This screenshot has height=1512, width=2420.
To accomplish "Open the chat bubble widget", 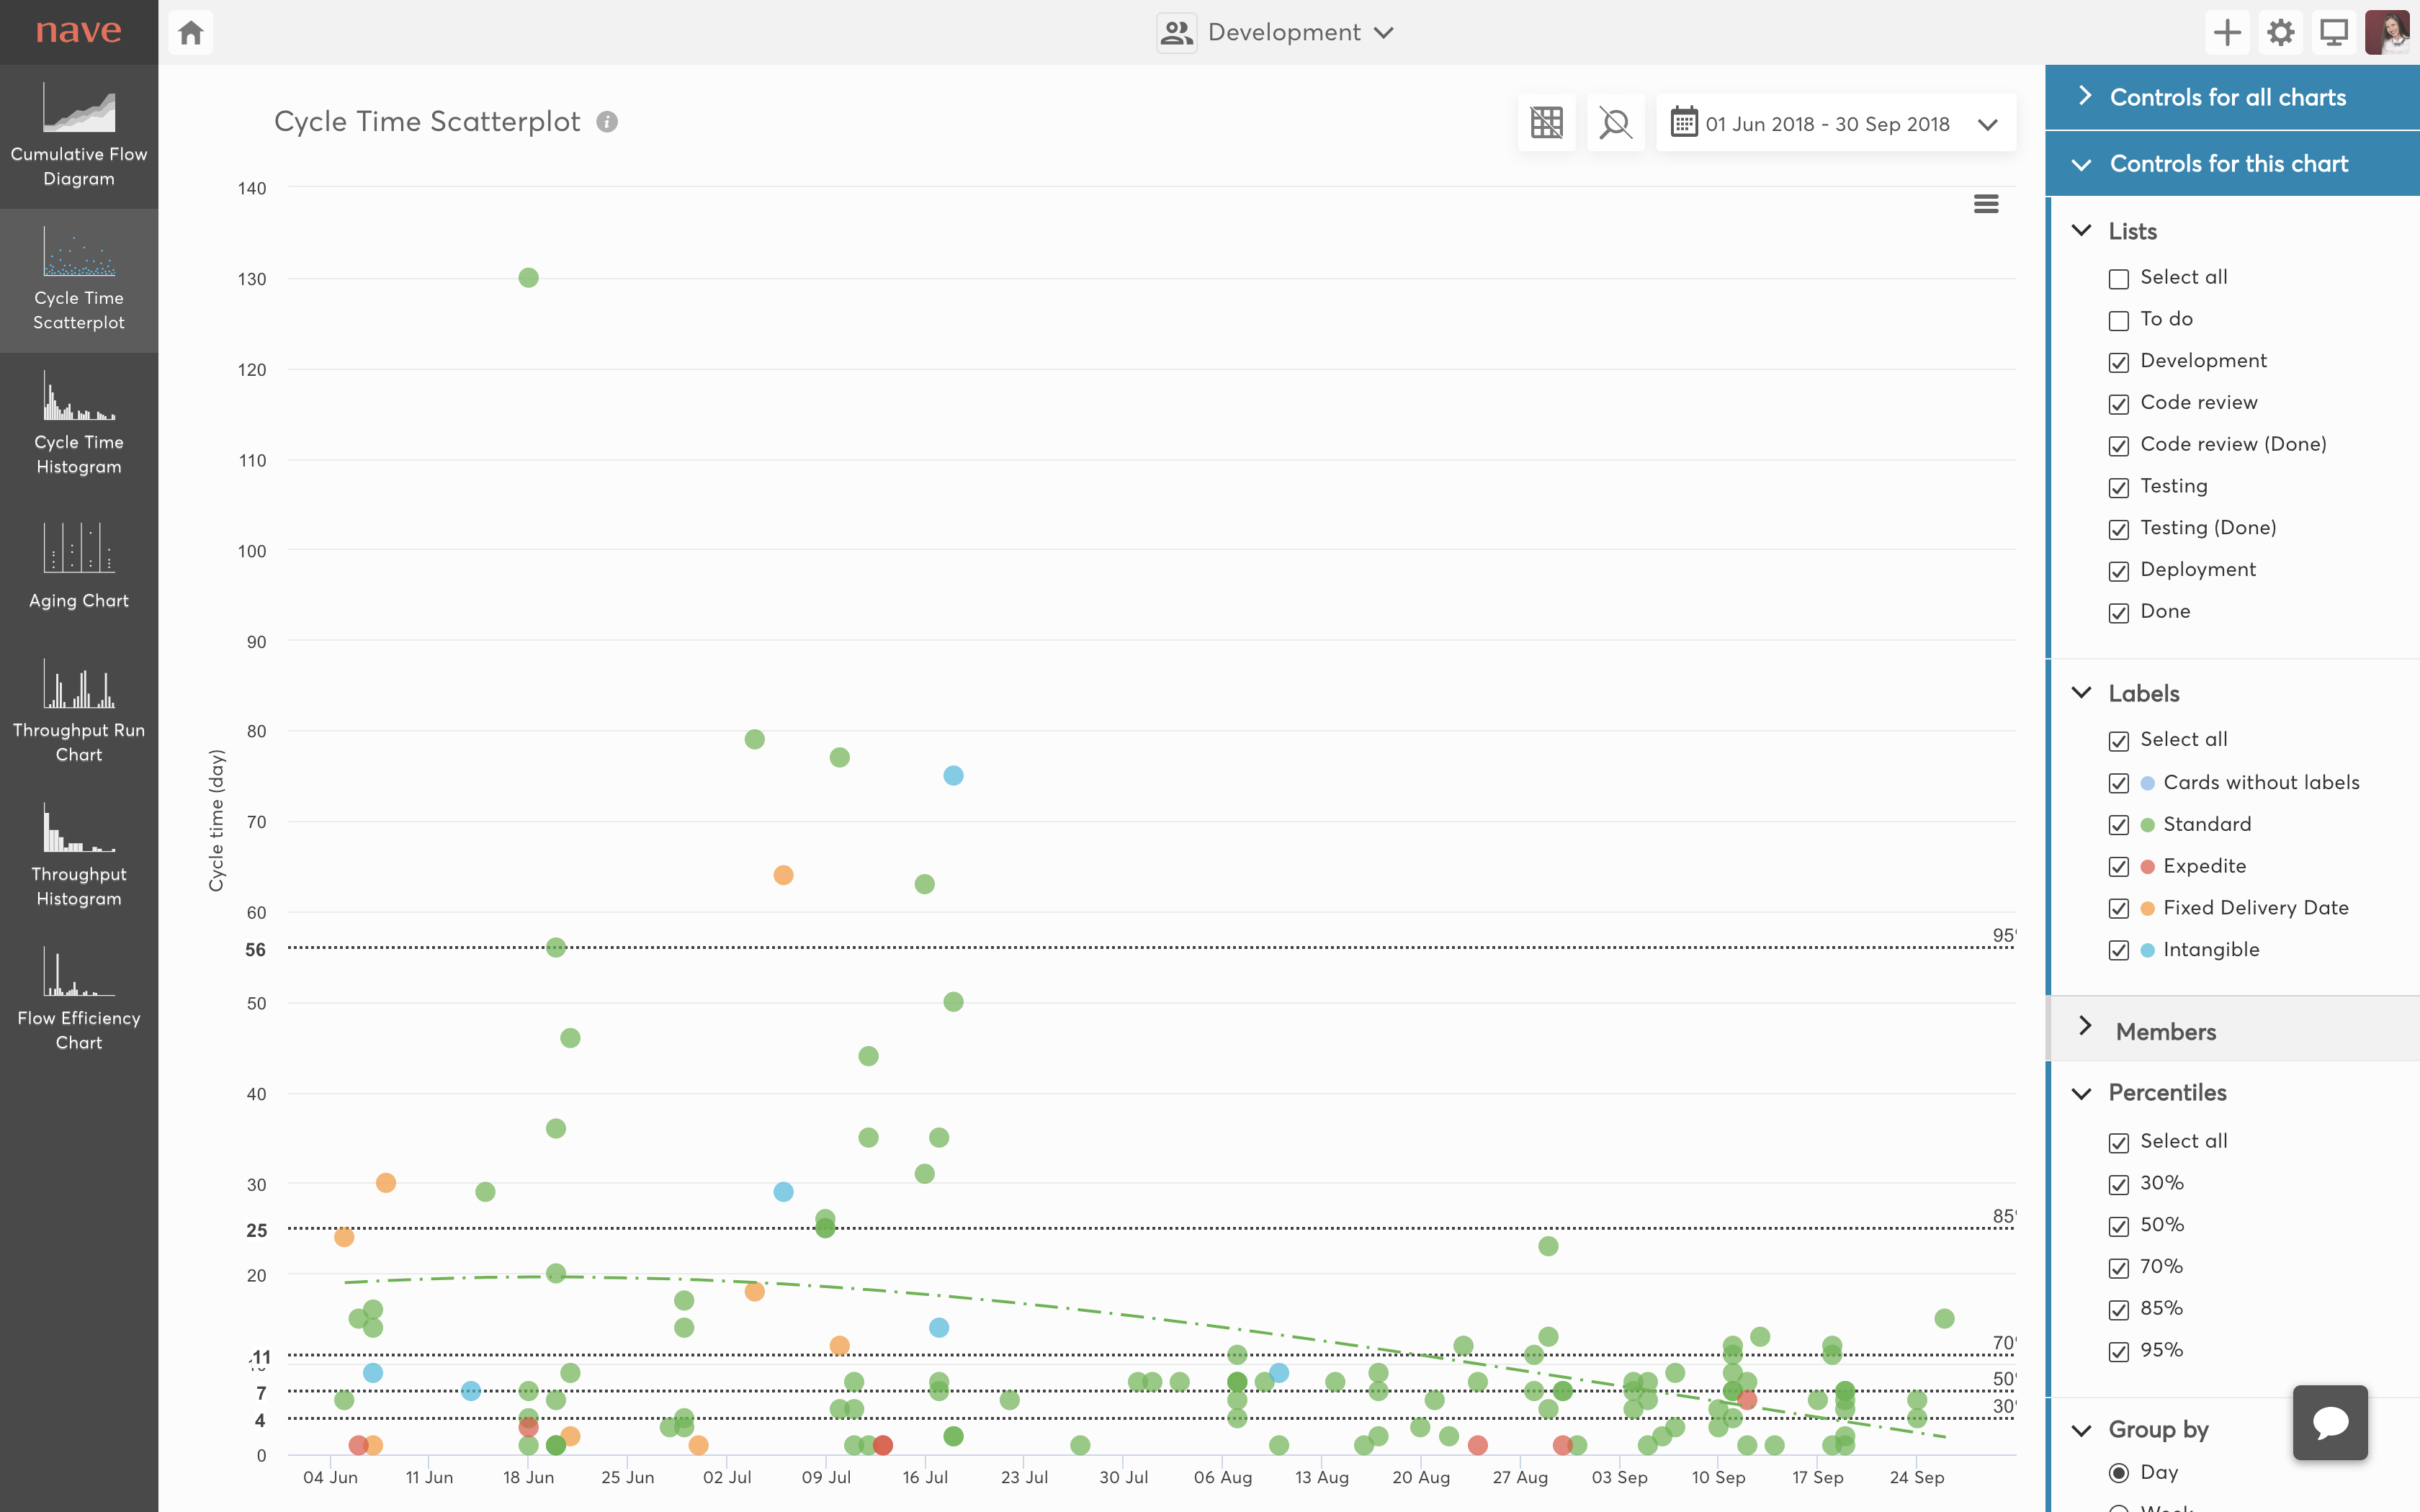I will (2330, 1422).
